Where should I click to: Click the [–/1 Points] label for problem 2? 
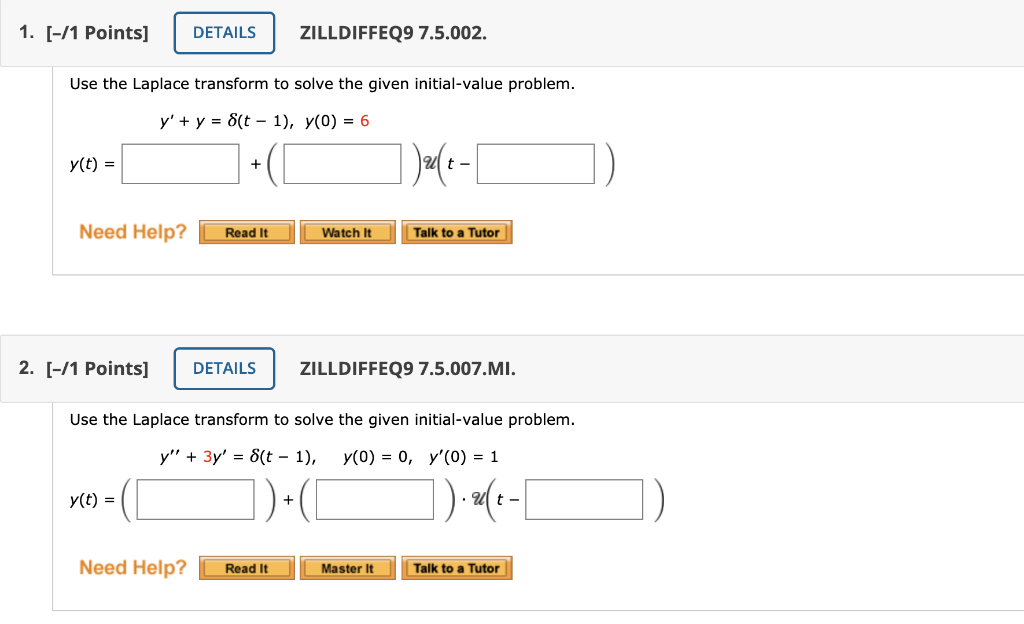[98, 368]
